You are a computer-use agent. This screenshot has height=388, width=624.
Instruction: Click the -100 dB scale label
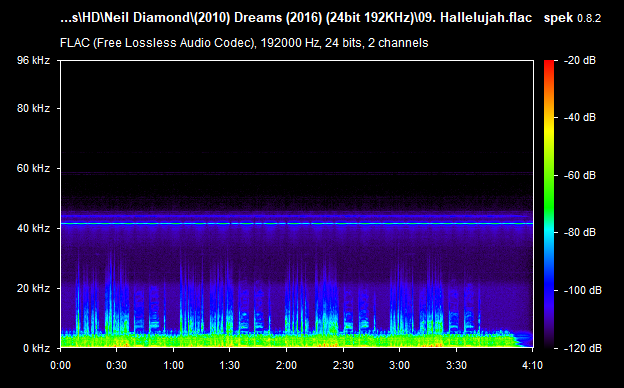[x=583, y=290]
